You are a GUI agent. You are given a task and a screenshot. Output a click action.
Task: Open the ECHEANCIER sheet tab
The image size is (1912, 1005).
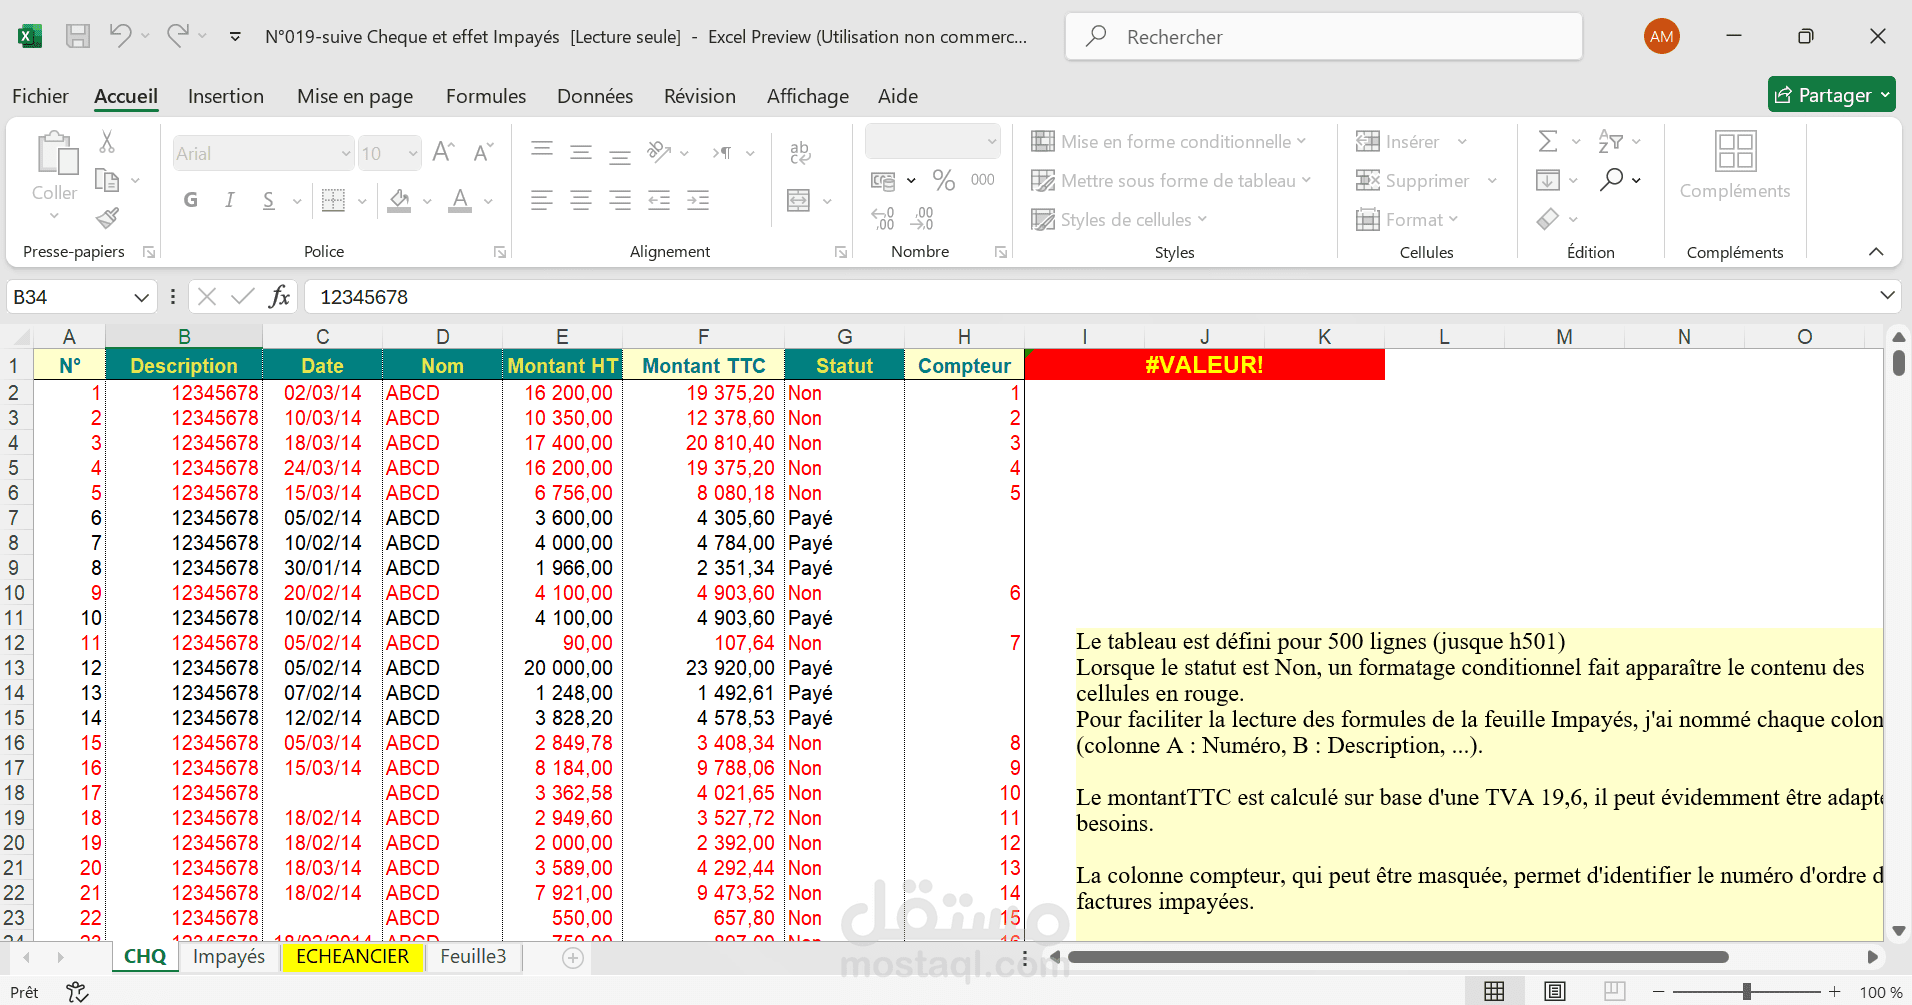(x=353, y=957)
